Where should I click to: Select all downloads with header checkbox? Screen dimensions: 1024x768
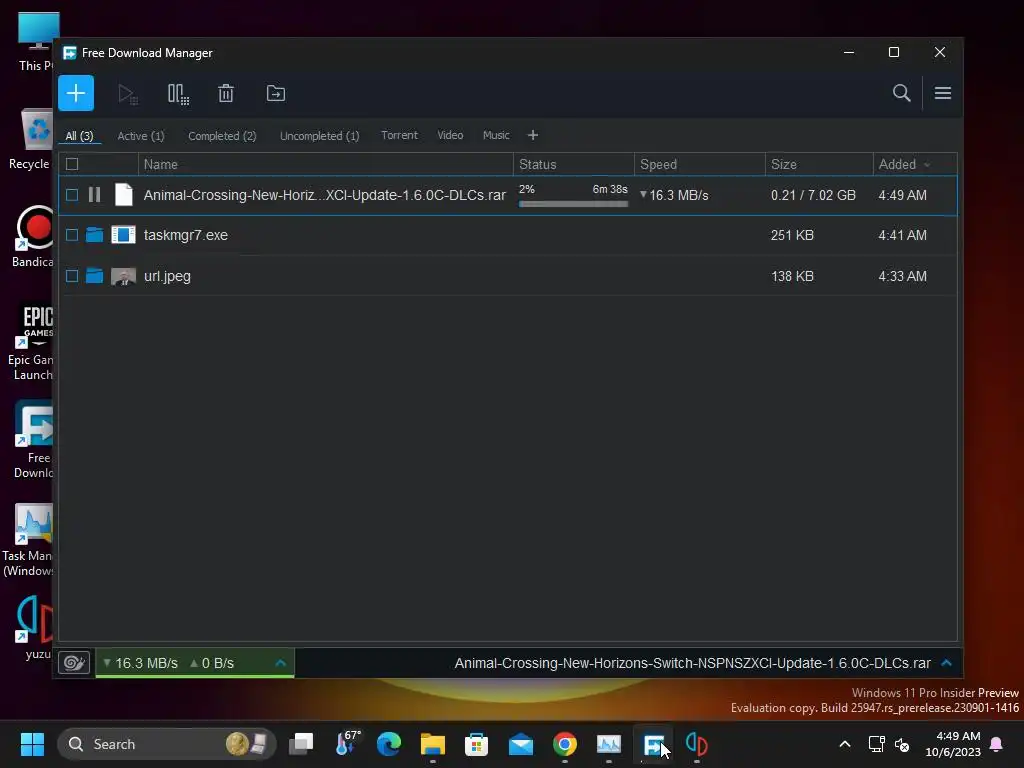72,164
